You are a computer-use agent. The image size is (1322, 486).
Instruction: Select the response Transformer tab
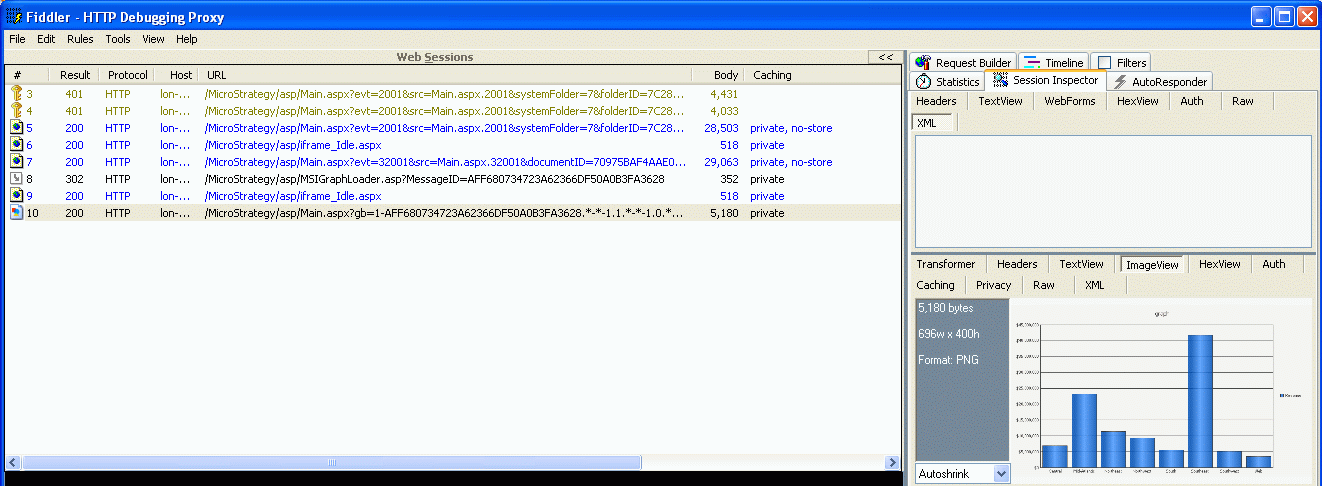click(945, 264)
